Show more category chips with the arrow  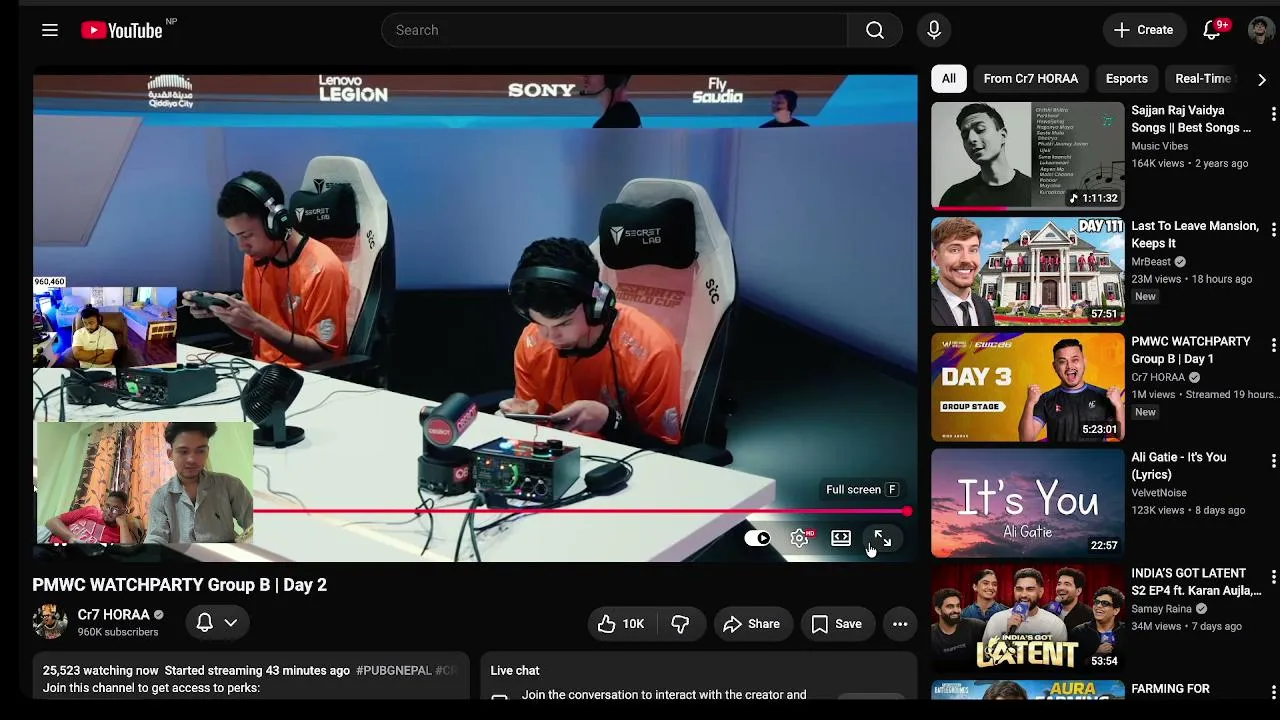1261,79
